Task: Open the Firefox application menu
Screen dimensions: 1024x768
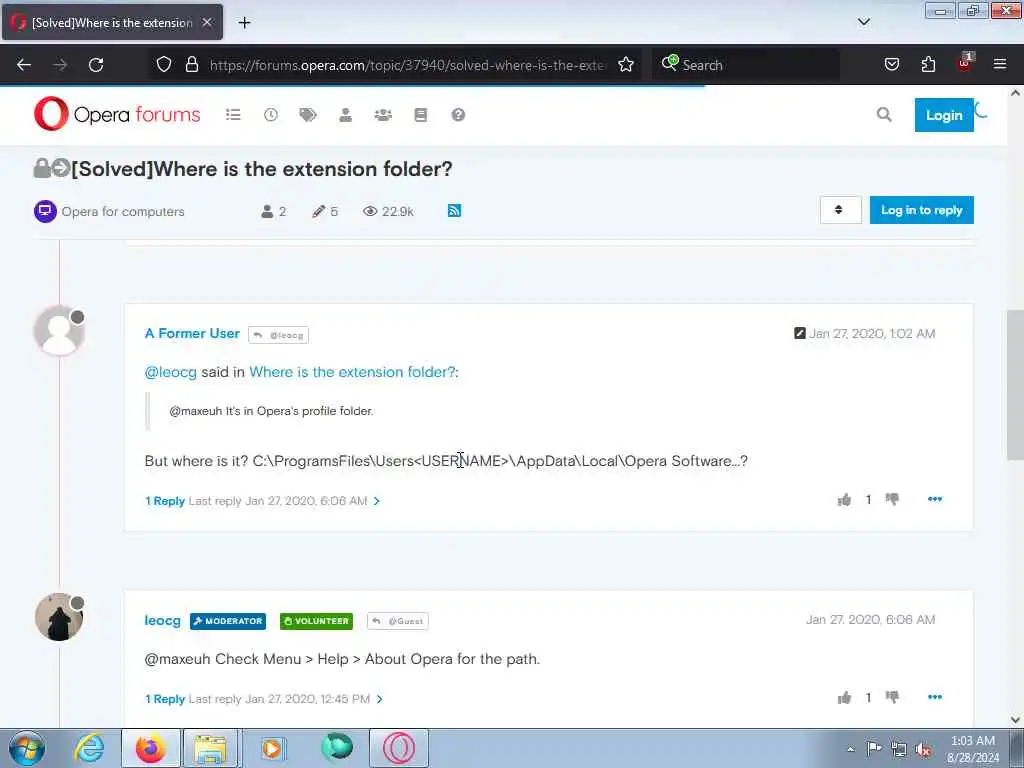Action: pos(1000,64)
